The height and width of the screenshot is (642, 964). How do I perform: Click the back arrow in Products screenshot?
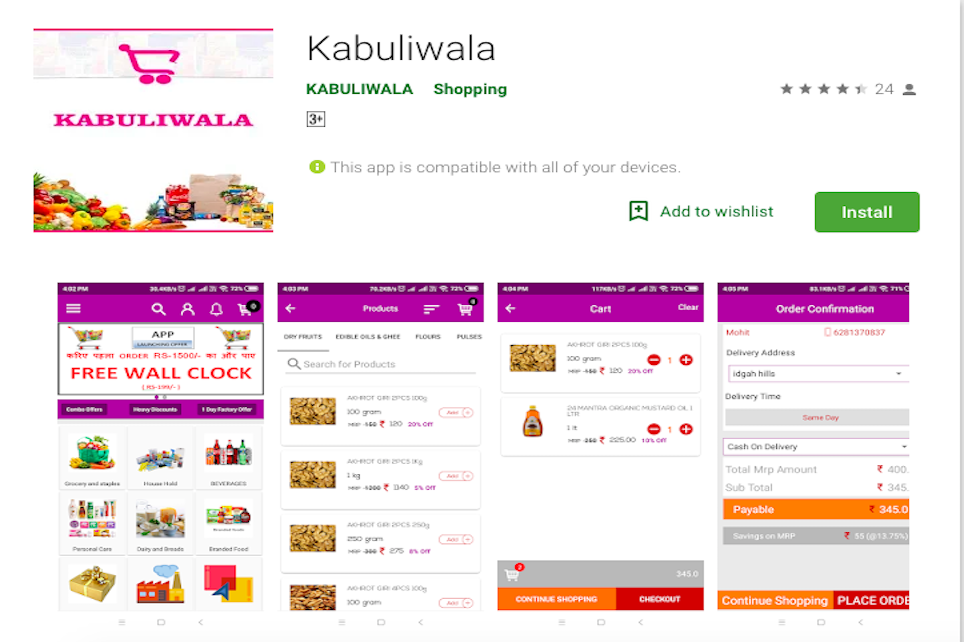click(291, 309)
